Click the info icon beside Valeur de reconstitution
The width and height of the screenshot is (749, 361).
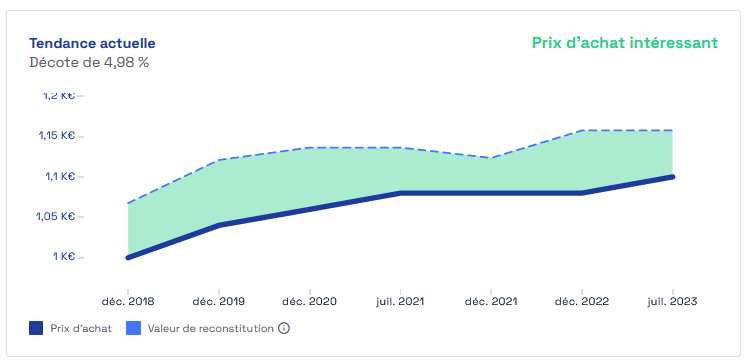pos(284,329)
